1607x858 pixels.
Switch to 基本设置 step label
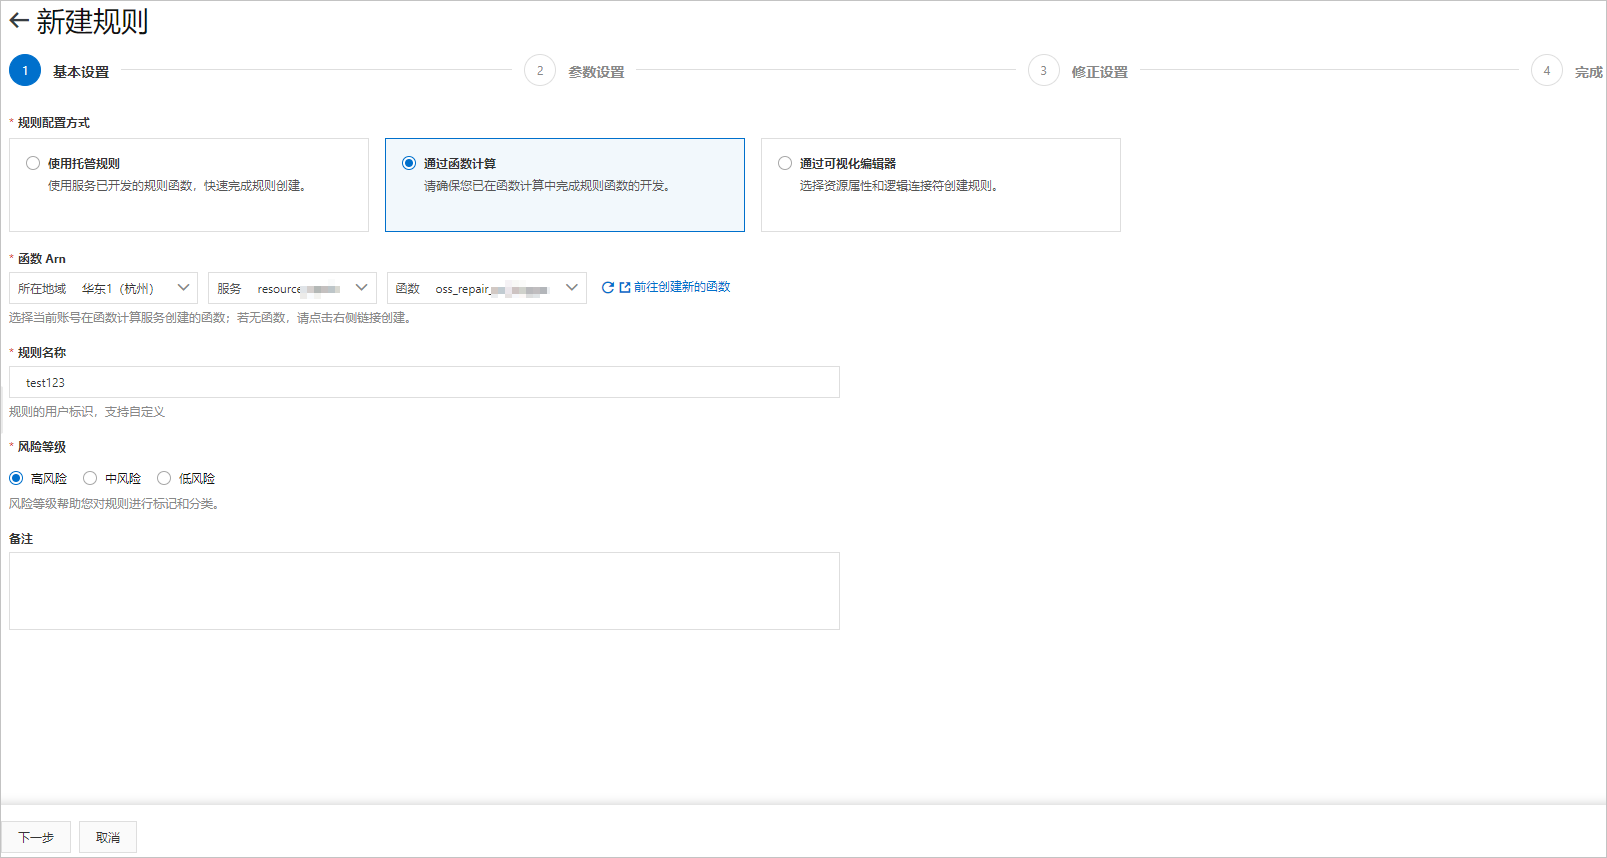pos(81,72)
